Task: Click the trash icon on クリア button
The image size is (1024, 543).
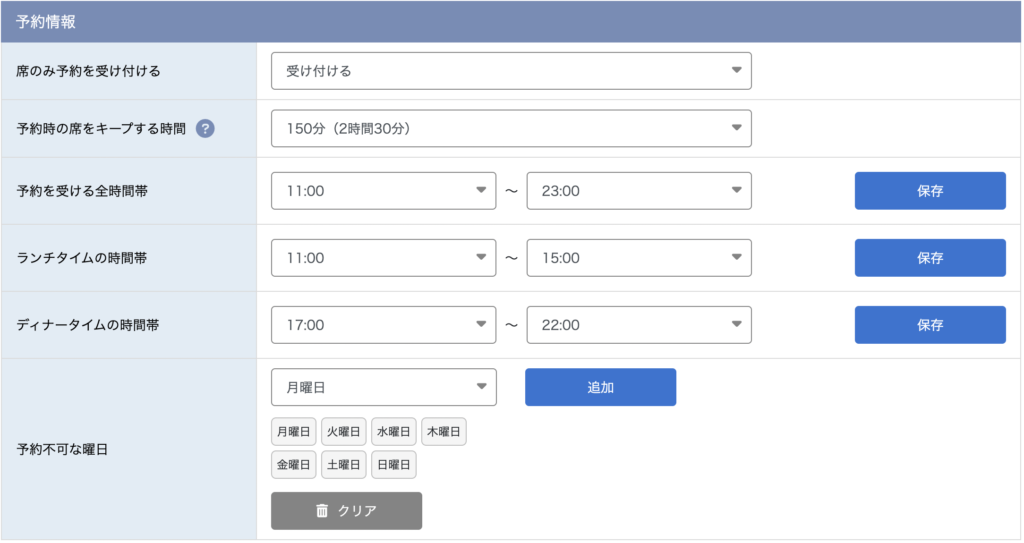Action: point(322,511)
